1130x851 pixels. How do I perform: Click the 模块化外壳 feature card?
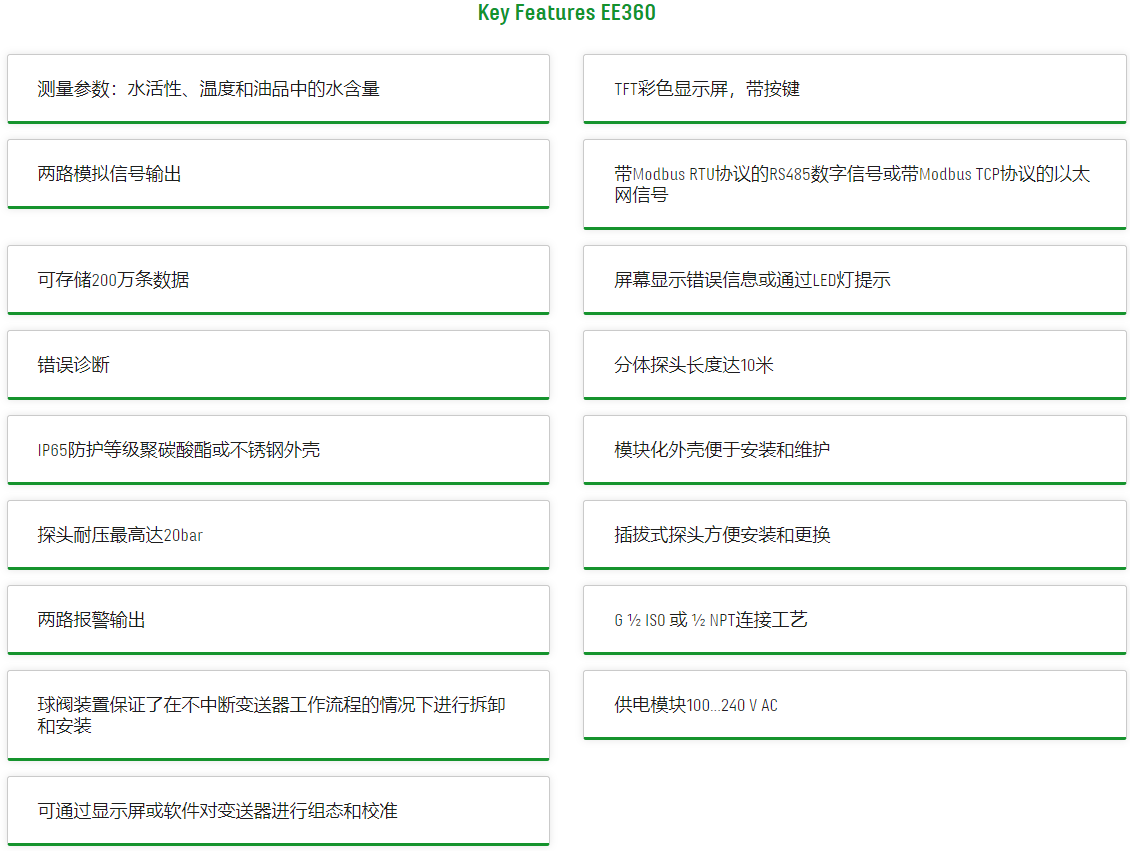pos(854,450)
